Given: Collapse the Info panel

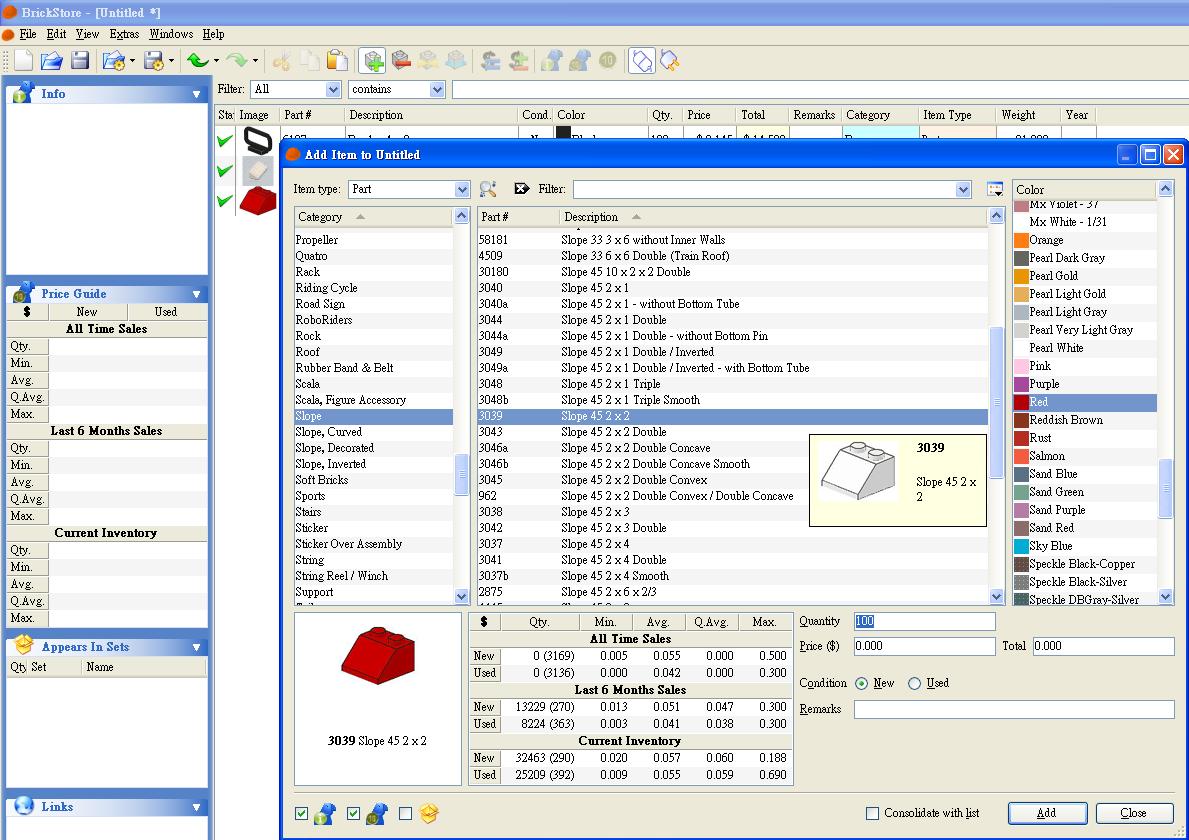Looking at the screenshot, I should tap(196, 94).
